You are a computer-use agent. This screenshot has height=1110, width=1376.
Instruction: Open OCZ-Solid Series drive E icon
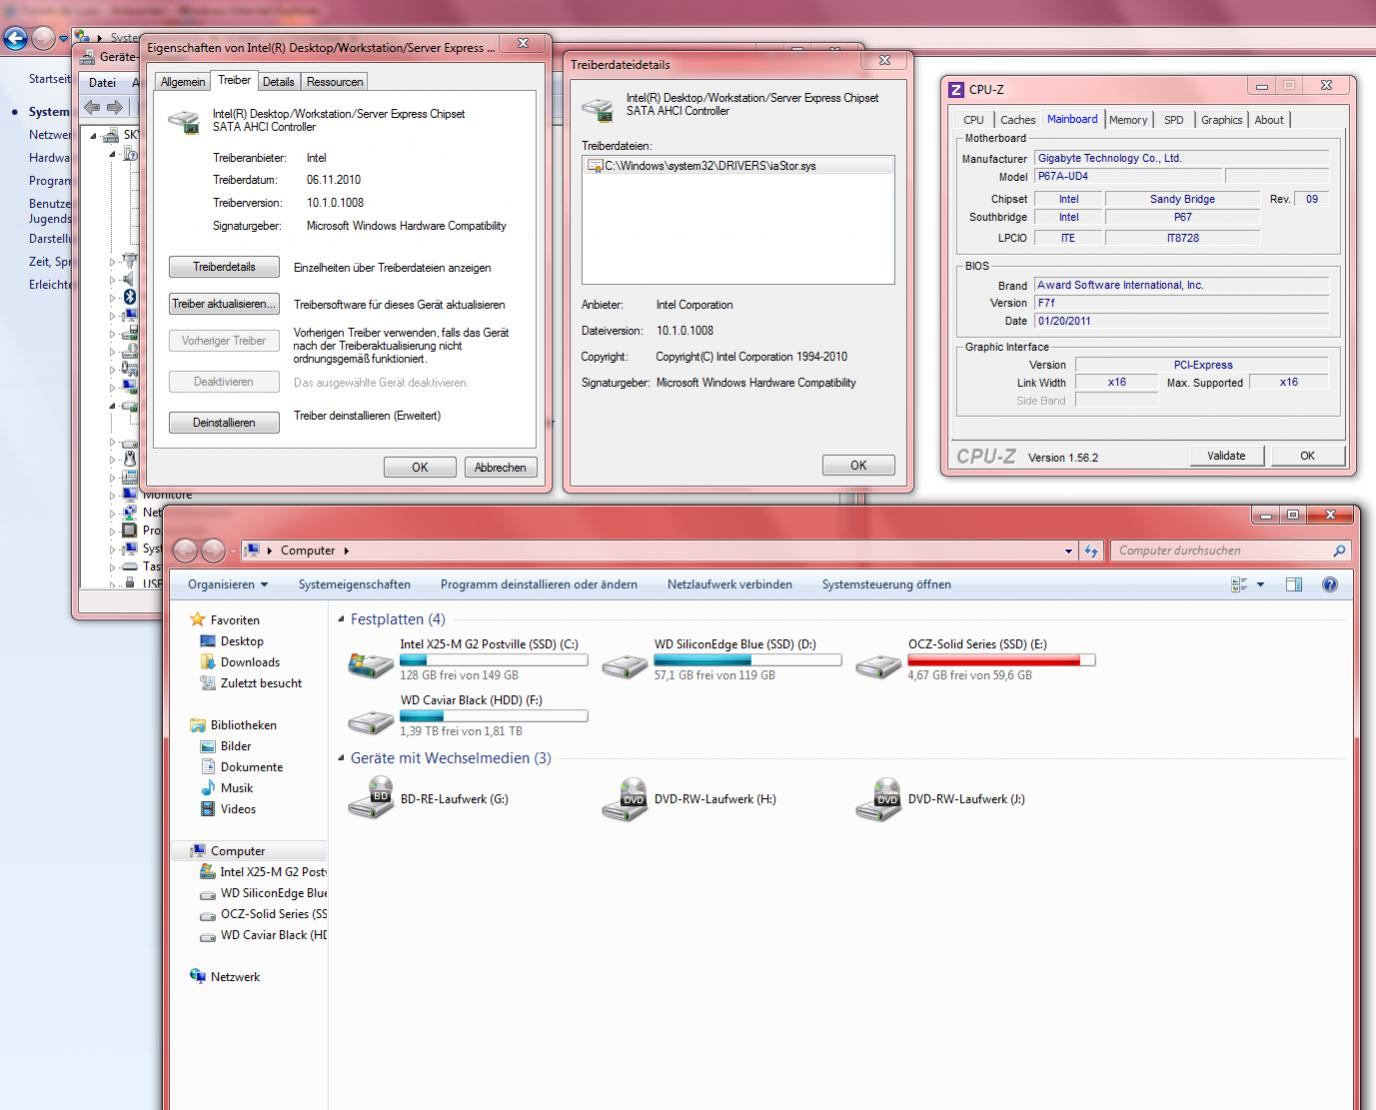coord(879,665)
